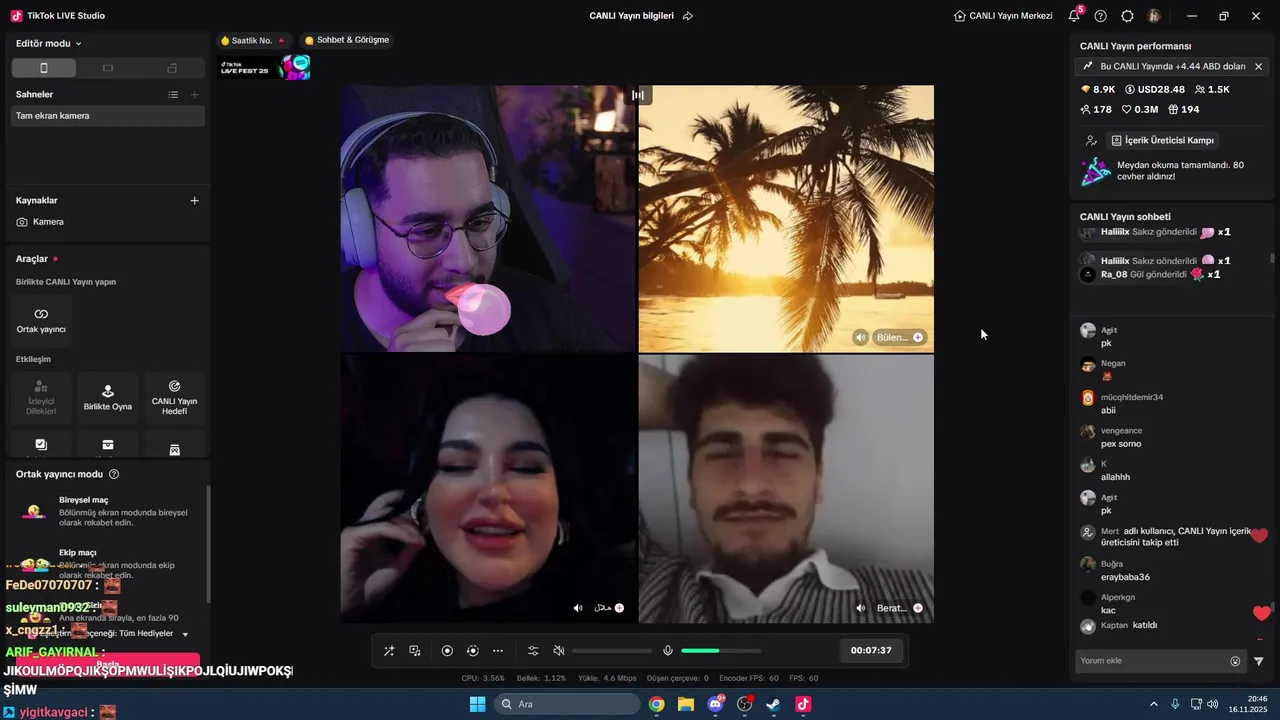1280x720 pixels.
Task: Click the Windows Start button
Action: 477,704
